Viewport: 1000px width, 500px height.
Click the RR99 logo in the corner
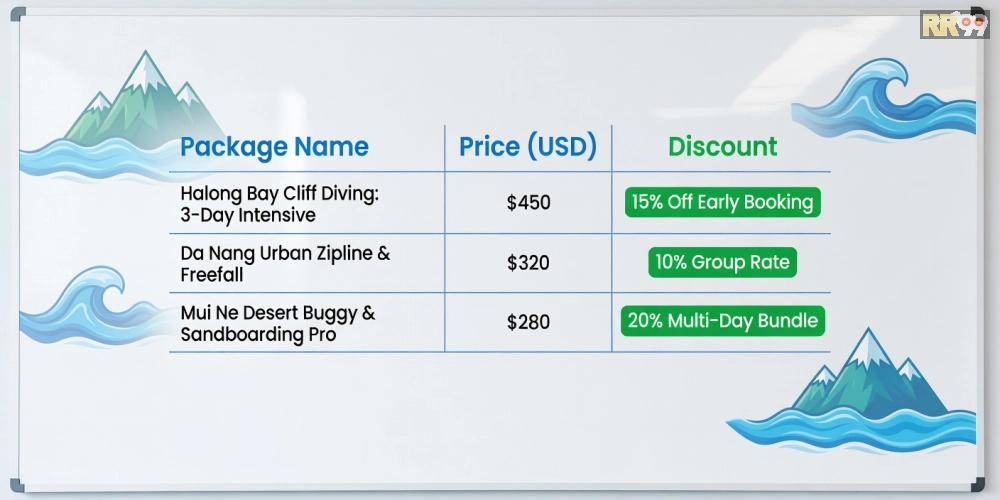953,25
